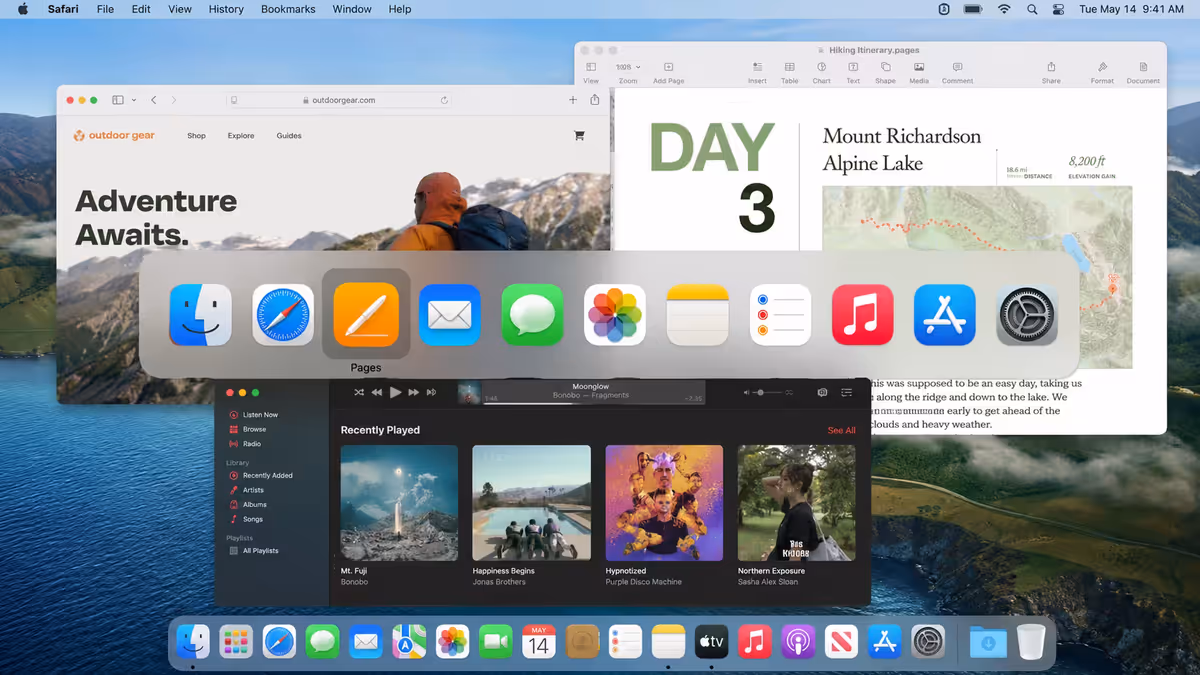Click Comment in the Pages toolbar
The image size is (1200, 675).
pyautogui.click(x=957, y=72)
